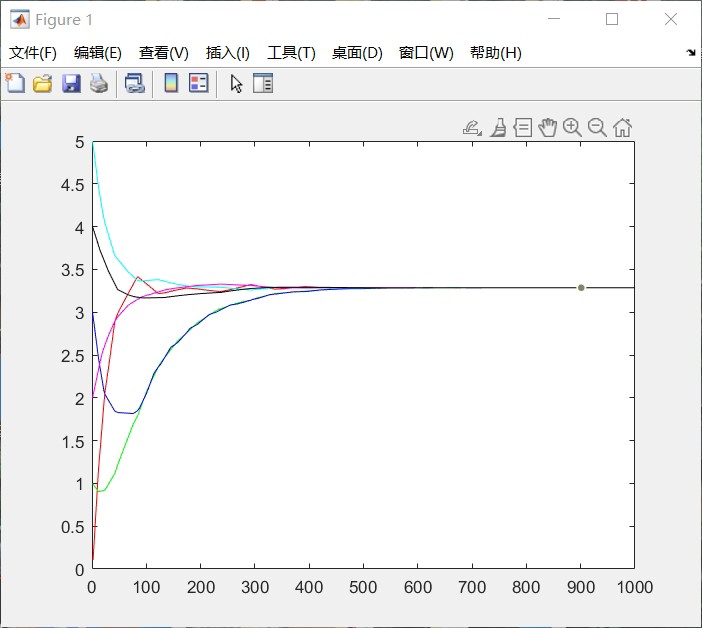Click the y-axis label 0.5
The image size is (702, 628).
pyautogui.click(x=73, y=527)
